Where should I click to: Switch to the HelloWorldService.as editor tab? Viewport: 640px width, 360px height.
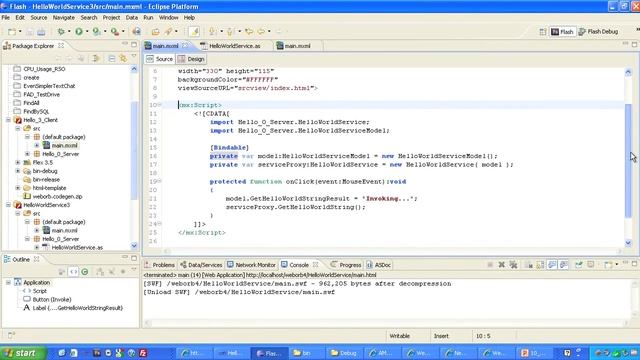click(x=234, y=46)
